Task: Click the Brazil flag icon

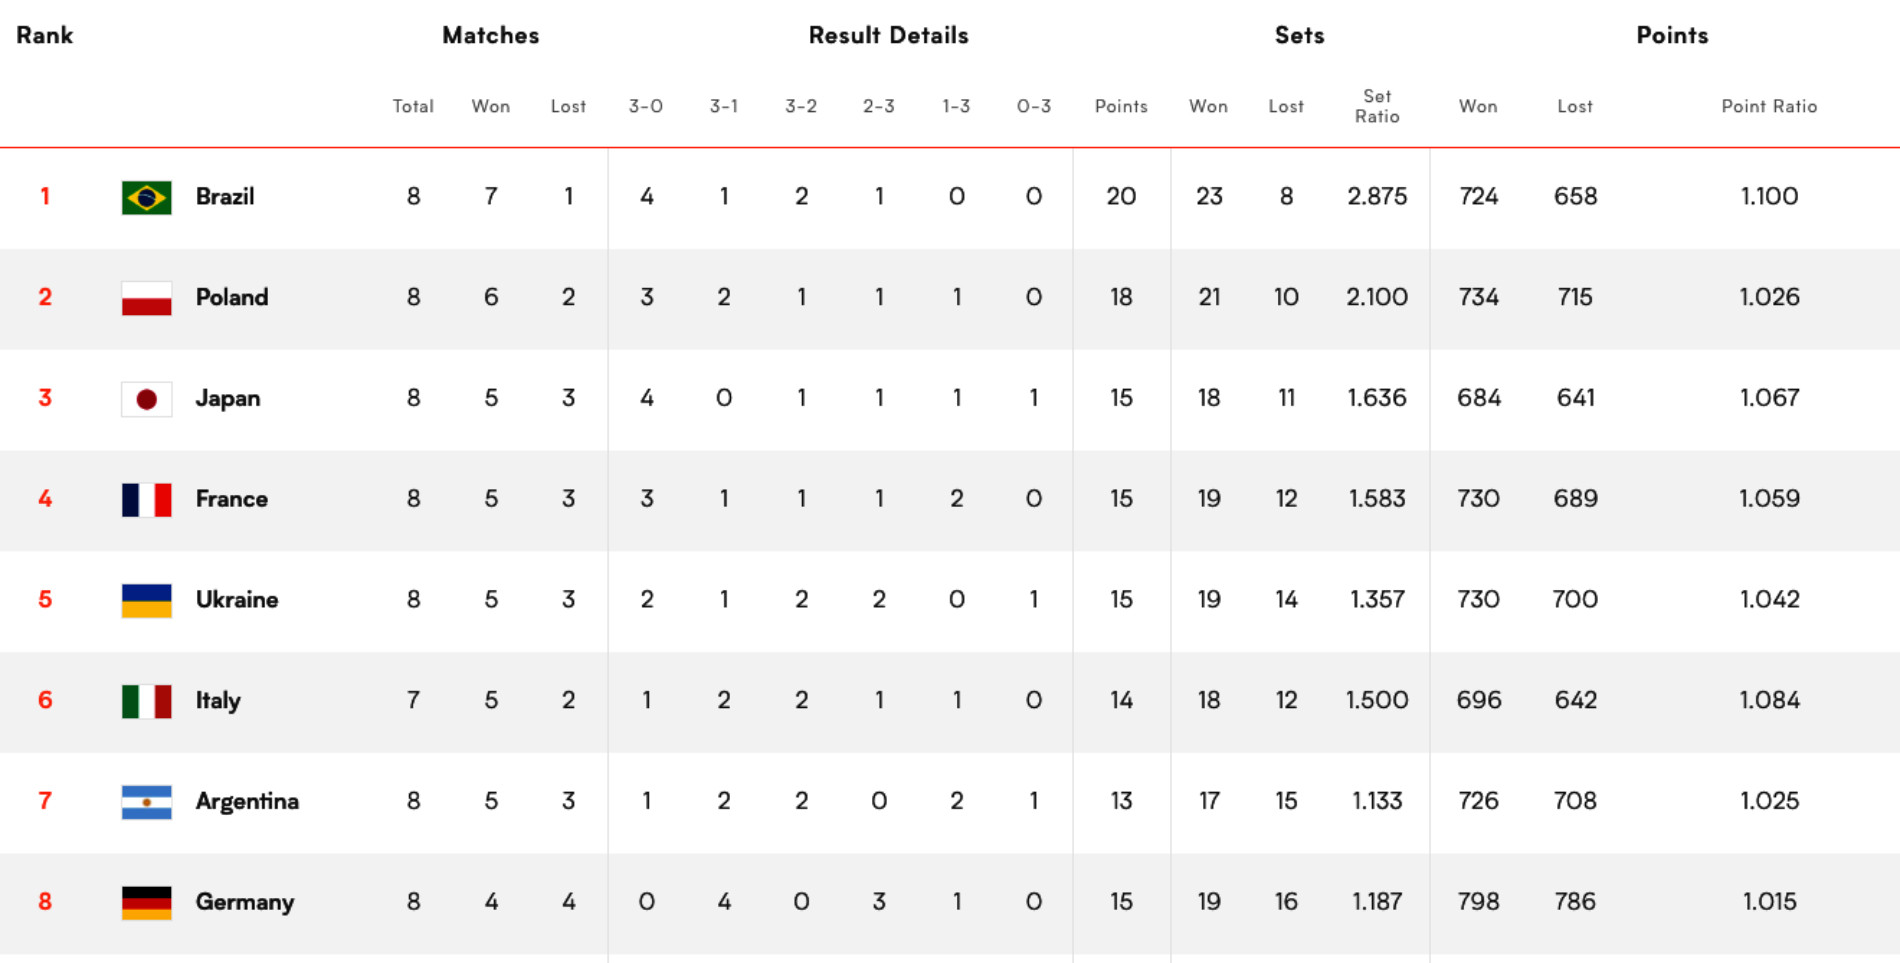Action: pyautogui.click(x=146, y=197)
